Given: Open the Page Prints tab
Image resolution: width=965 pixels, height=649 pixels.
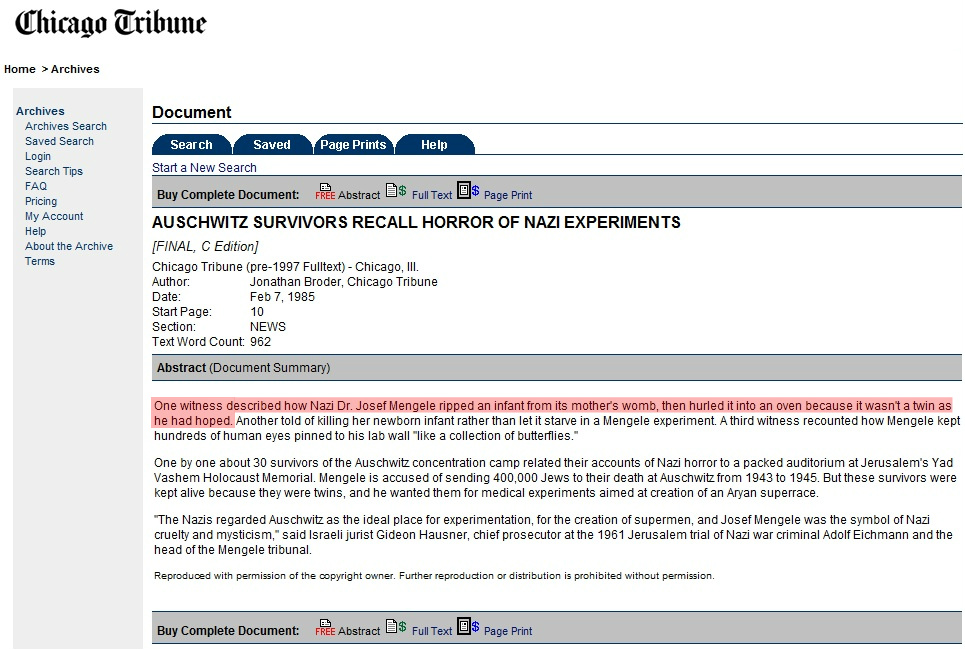Looking at the screenshot, I should click(353, 145).
